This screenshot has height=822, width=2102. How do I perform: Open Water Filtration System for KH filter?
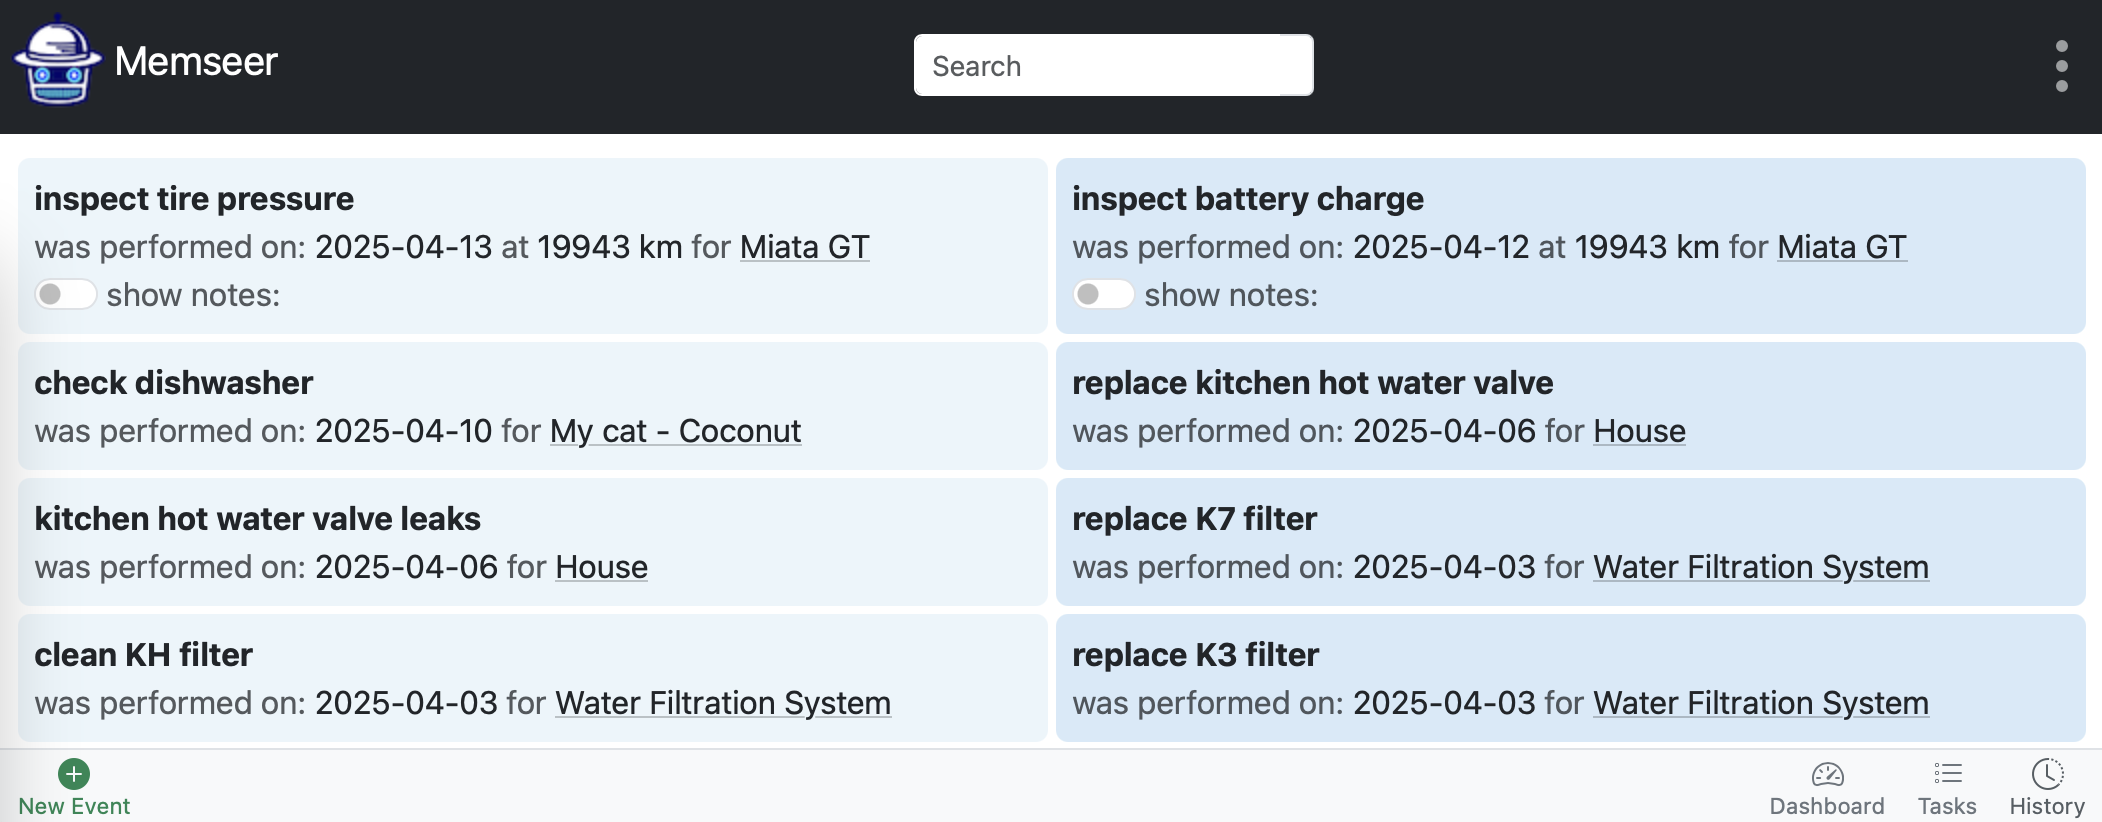point(723,703)
